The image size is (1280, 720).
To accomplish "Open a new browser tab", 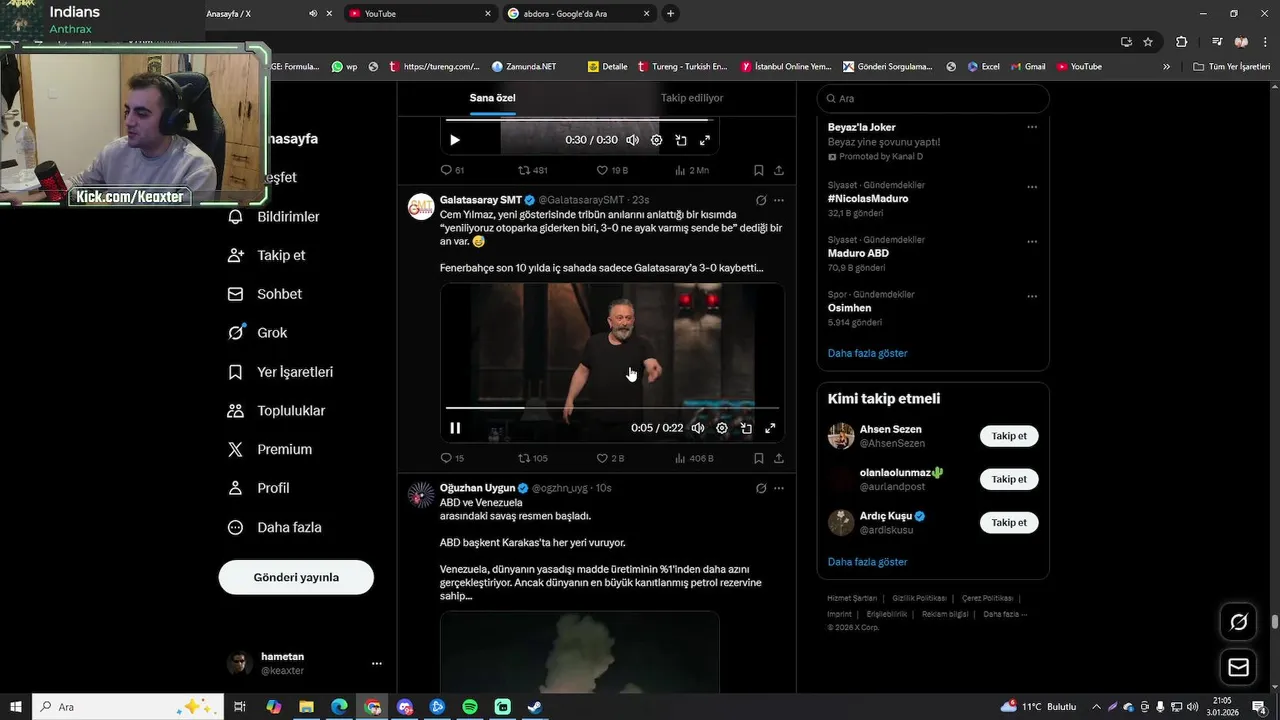I will pos(670,13).
